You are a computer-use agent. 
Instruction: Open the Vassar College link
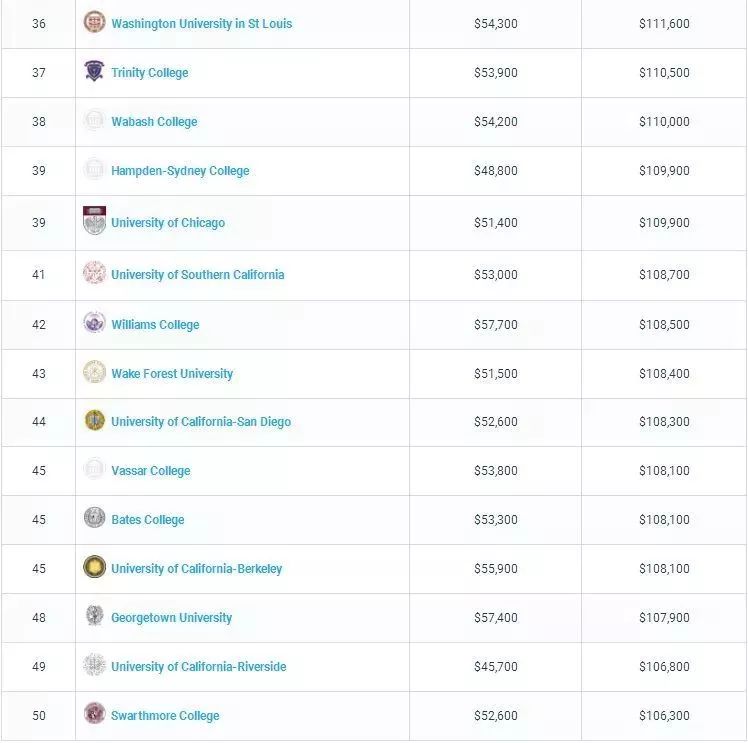coord(150,471)
